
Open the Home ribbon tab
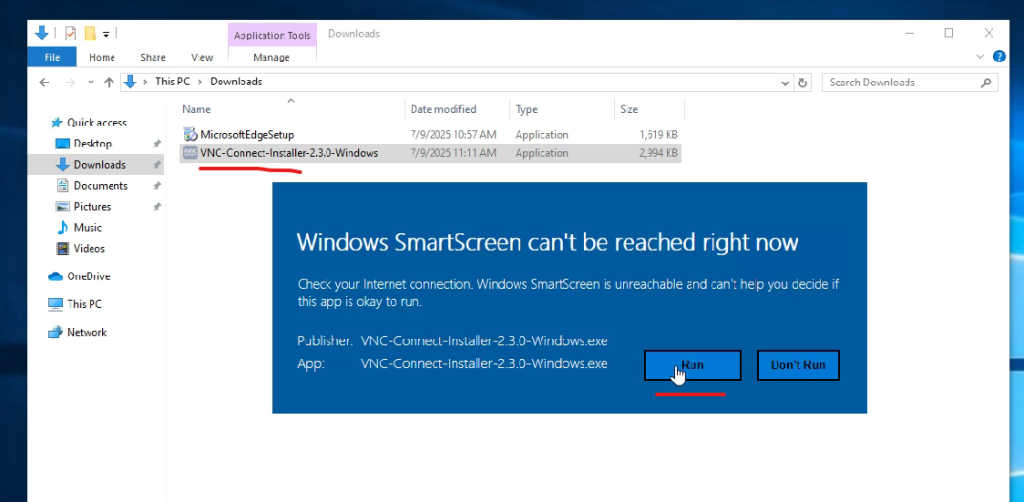pyautogui.click(x=102, y=57)
